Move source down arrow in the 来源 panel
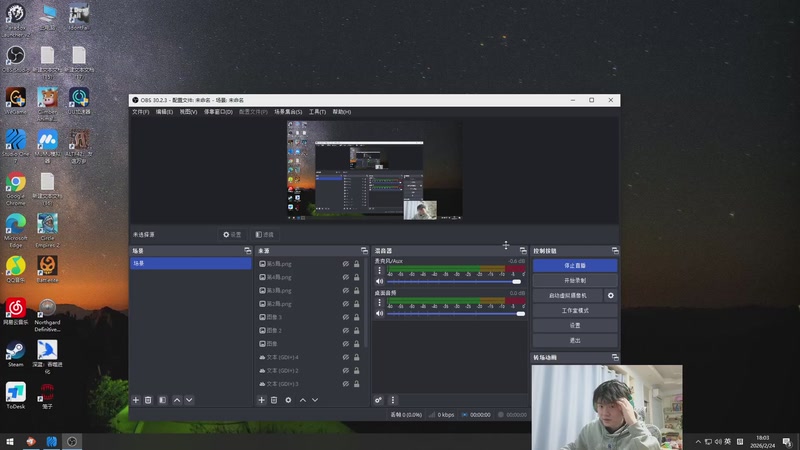This screenshot has width=800, height=450. [x=315, y=400]
